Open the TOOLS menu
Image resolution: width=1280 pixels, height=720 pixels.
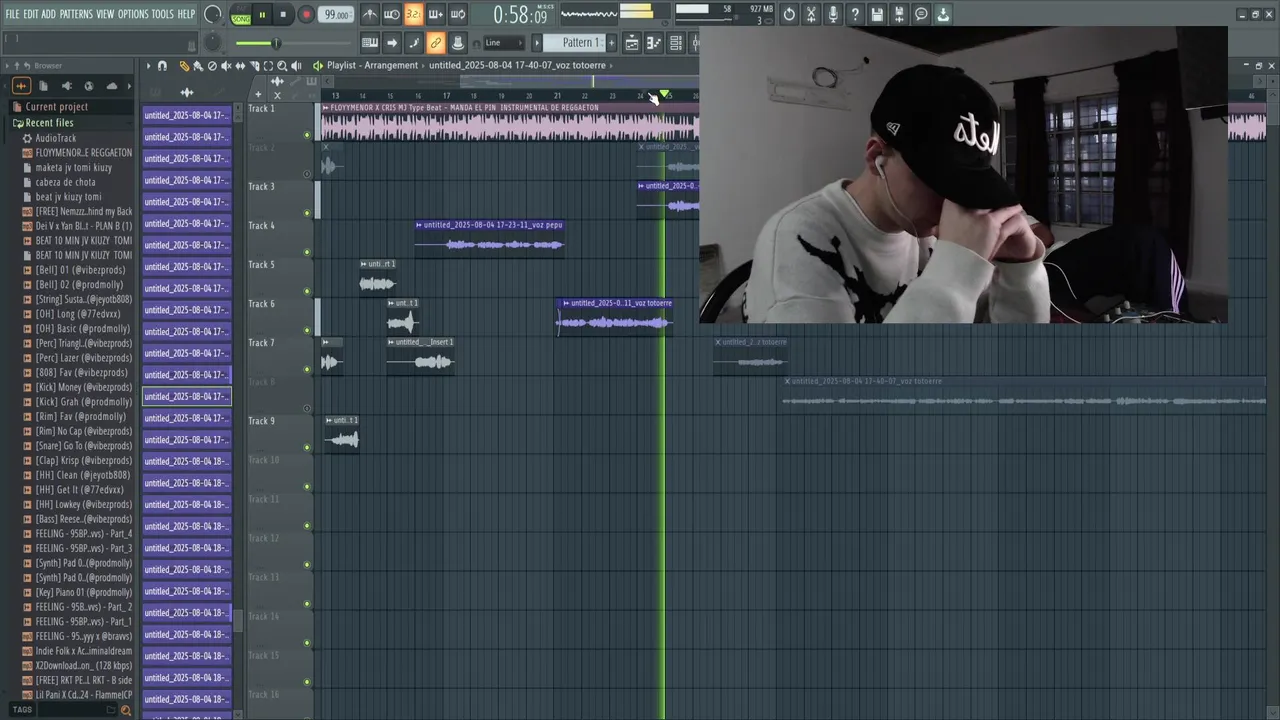[x=162, y=14]
